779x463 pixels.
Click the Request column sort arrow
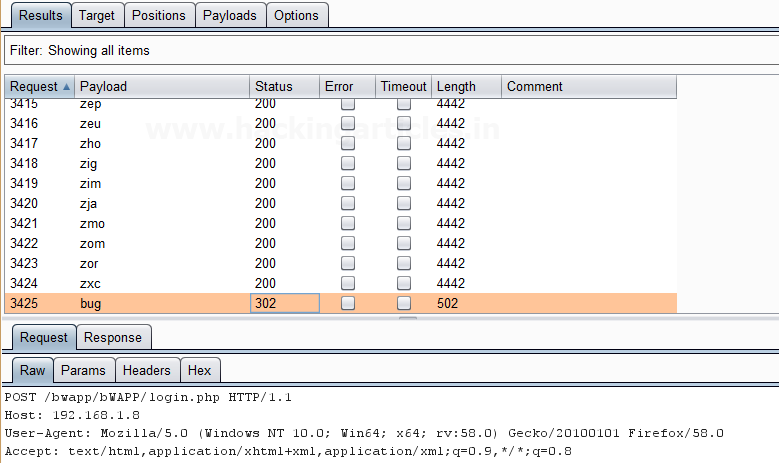point(67,86)
